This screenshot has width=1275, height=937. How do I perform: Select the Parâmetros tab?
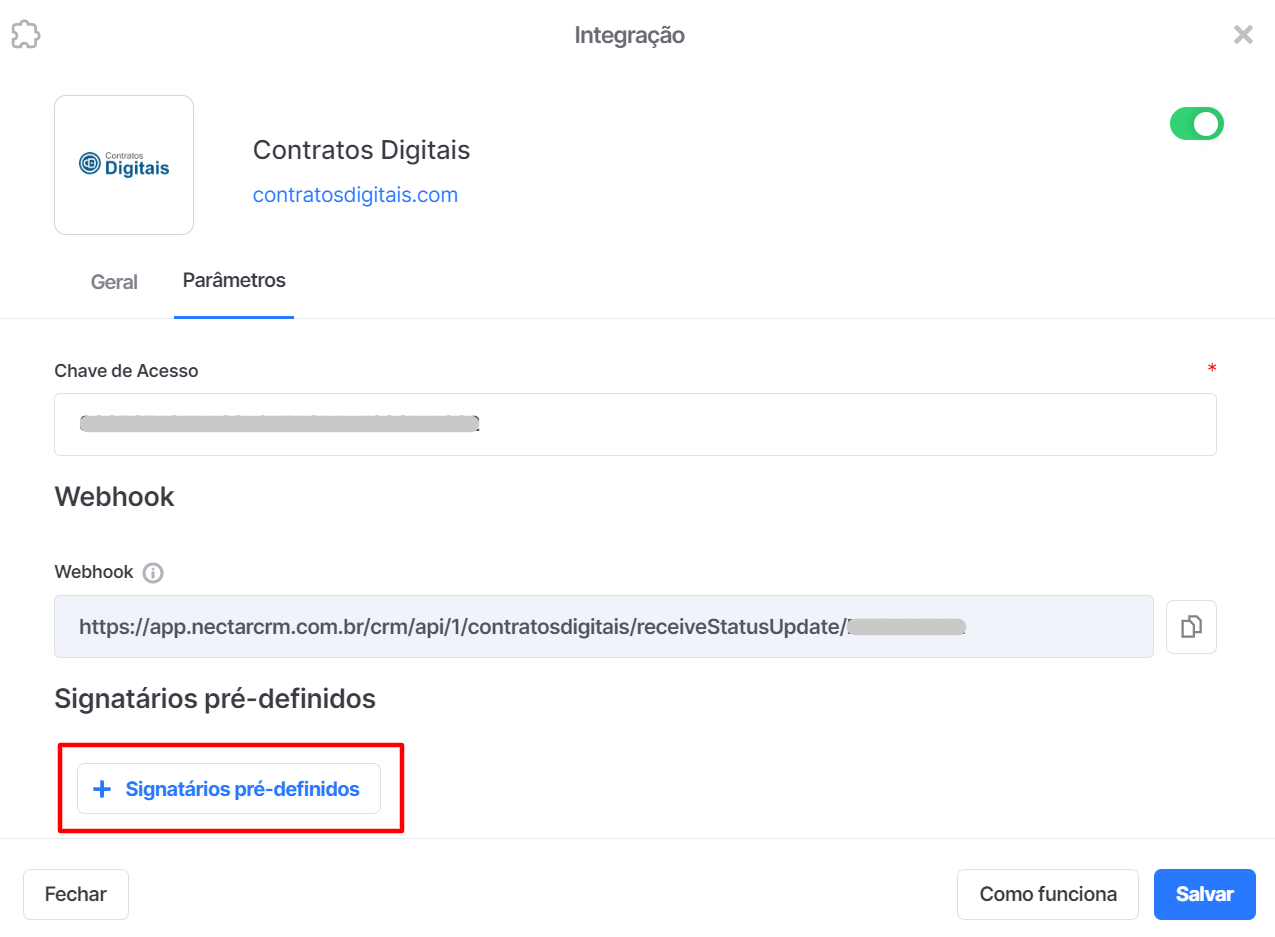(234, 281)
